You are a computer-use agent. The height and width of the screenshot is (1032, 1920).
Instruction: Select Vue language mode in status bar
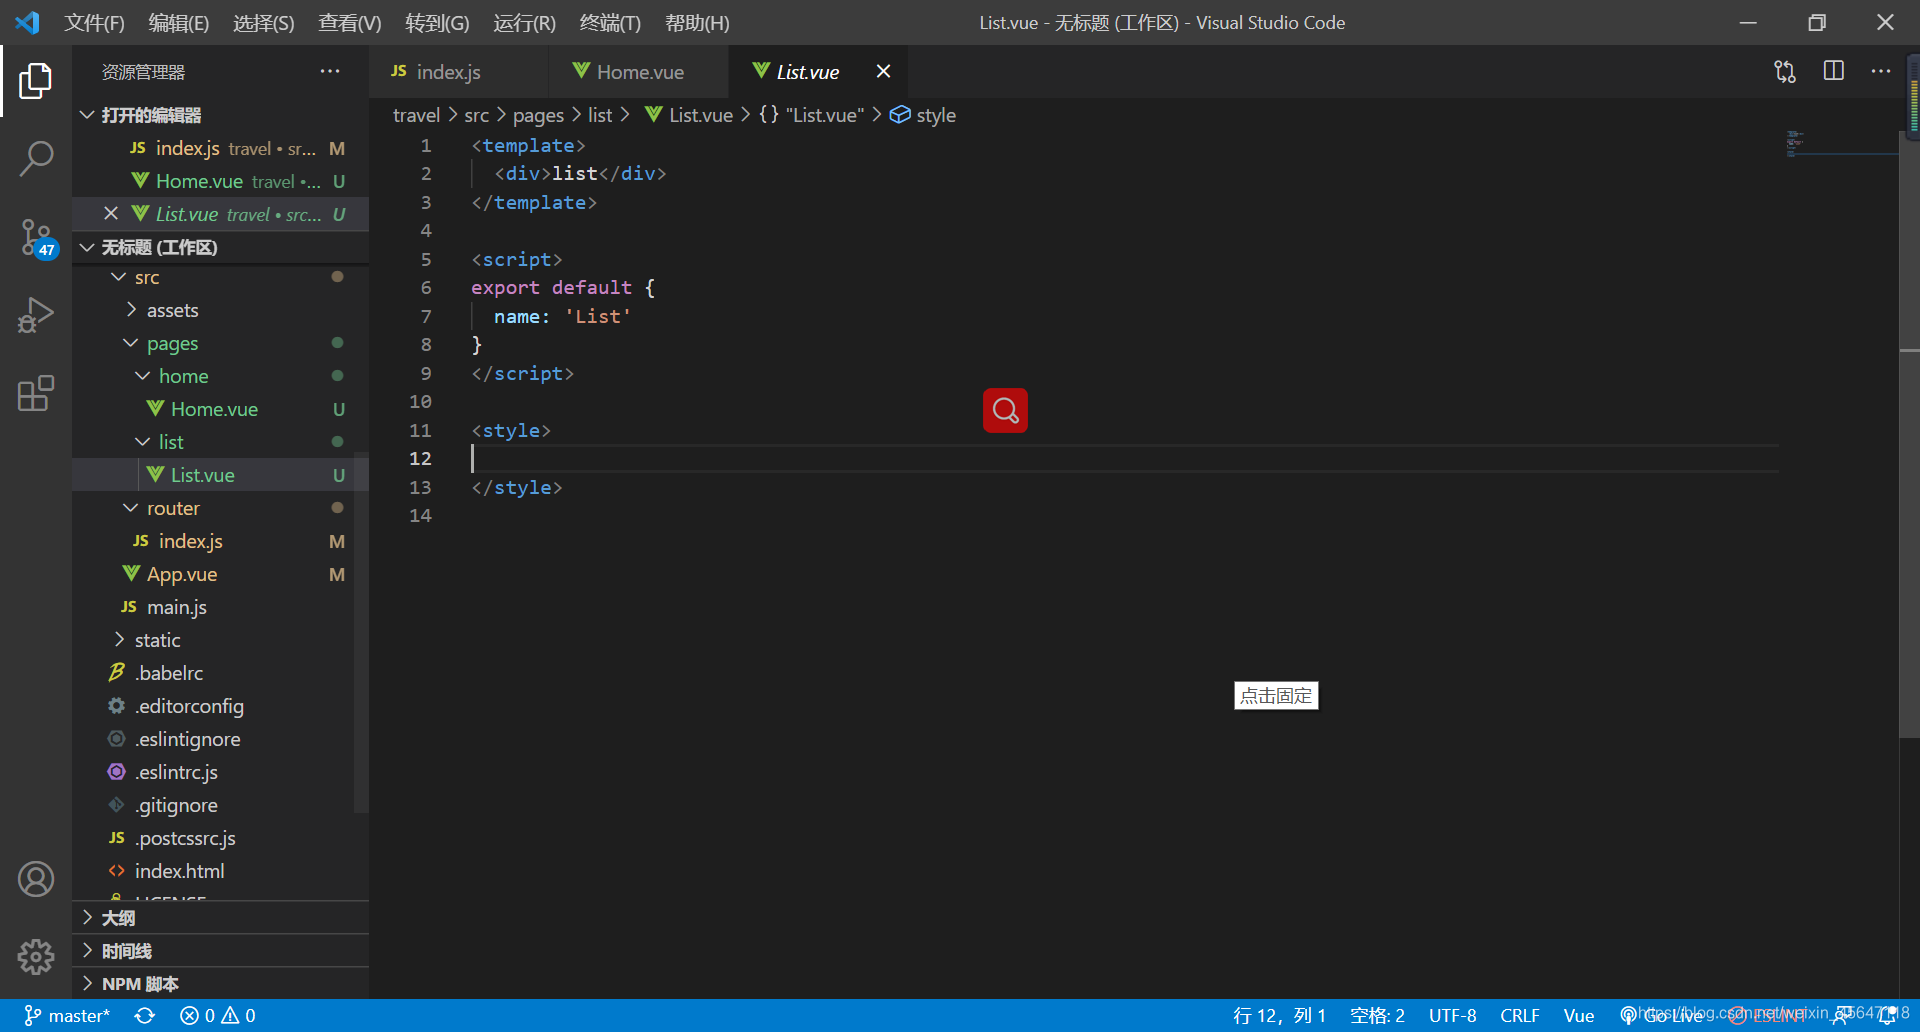[x=1578, y=1015]
